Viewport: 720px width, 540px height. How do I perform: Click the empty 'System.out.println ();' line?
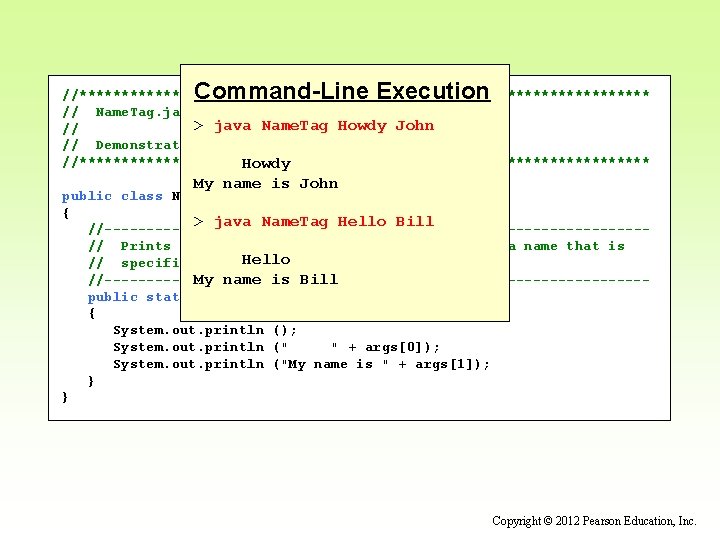205,331
